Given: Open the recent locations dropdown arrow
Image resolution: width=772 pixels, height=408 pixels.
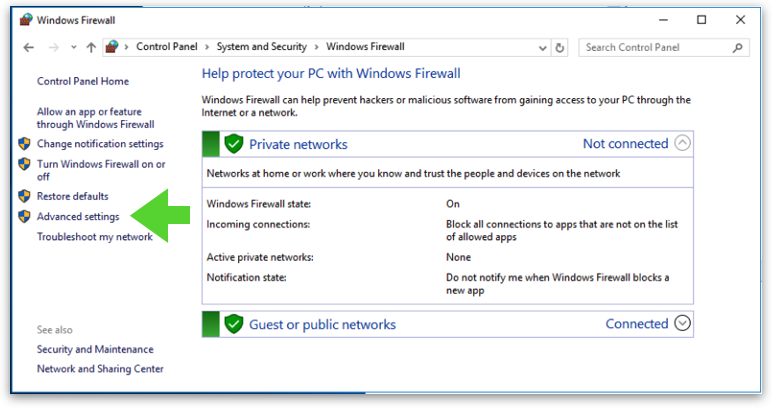Looking at the screenshot, I should pyautogui.click(x=73, y=47).
